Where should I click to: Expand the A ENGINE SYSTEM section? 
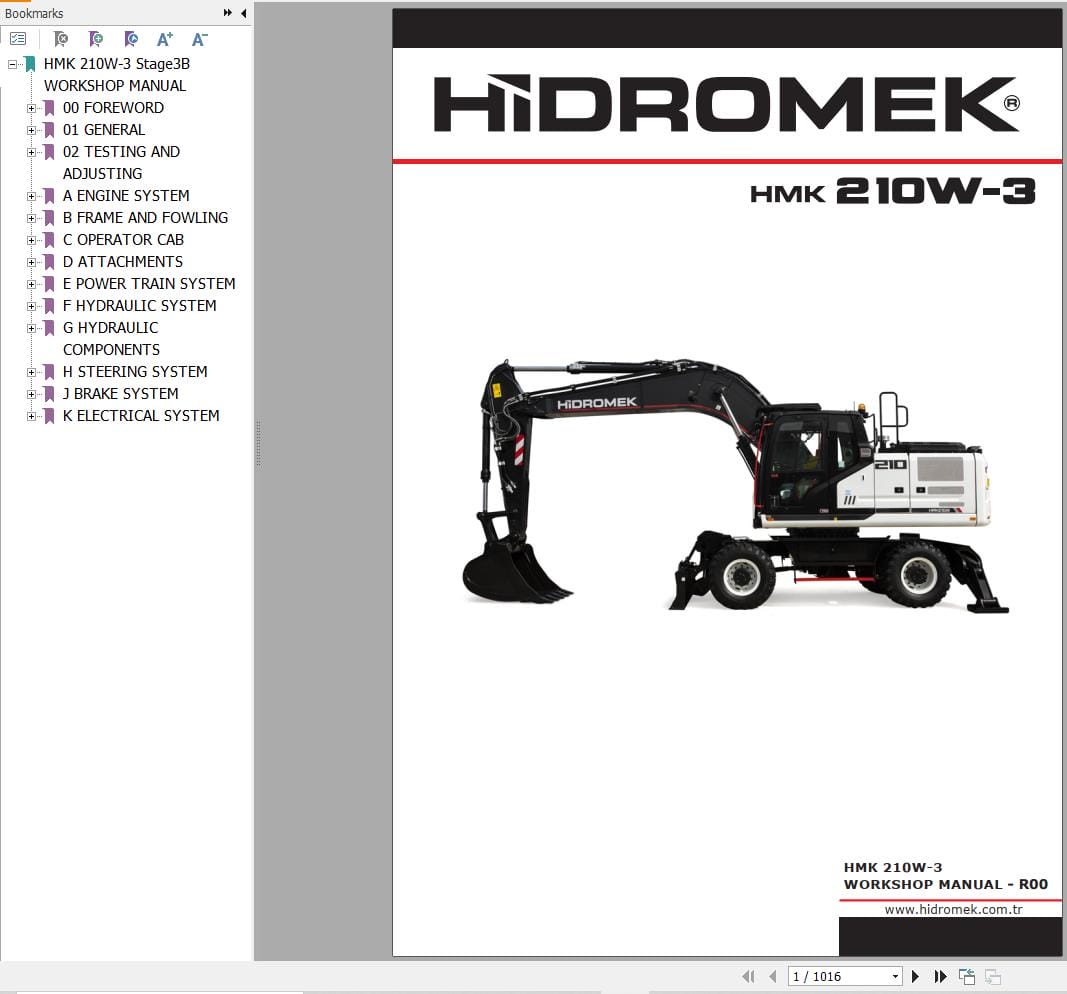pyautogui.click(x=31, y=195)
